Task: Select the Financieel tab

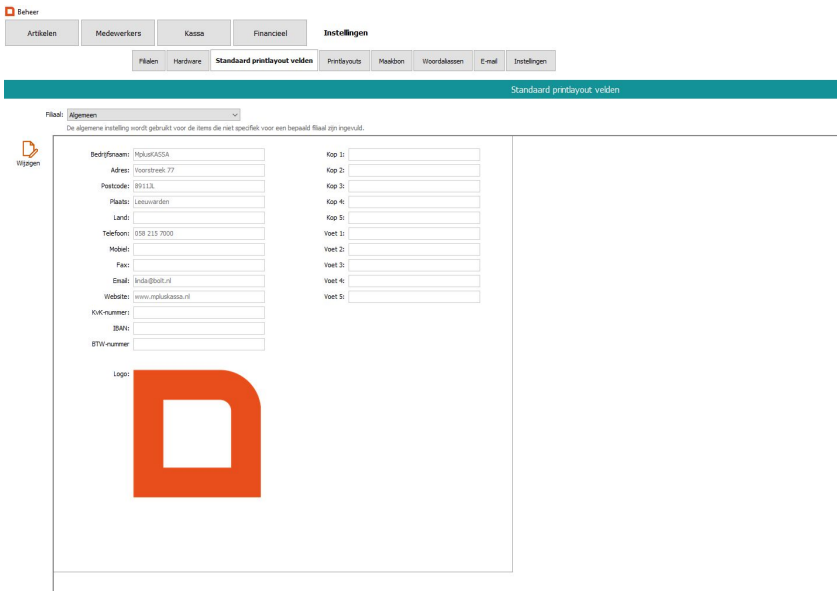Action: click(x=270, y=33)
